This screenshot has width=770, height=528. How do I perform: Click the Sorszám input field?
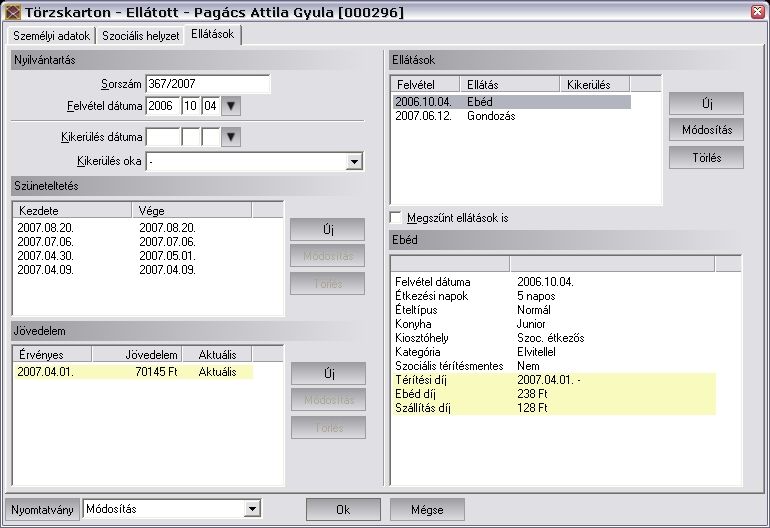click(207, 84)
